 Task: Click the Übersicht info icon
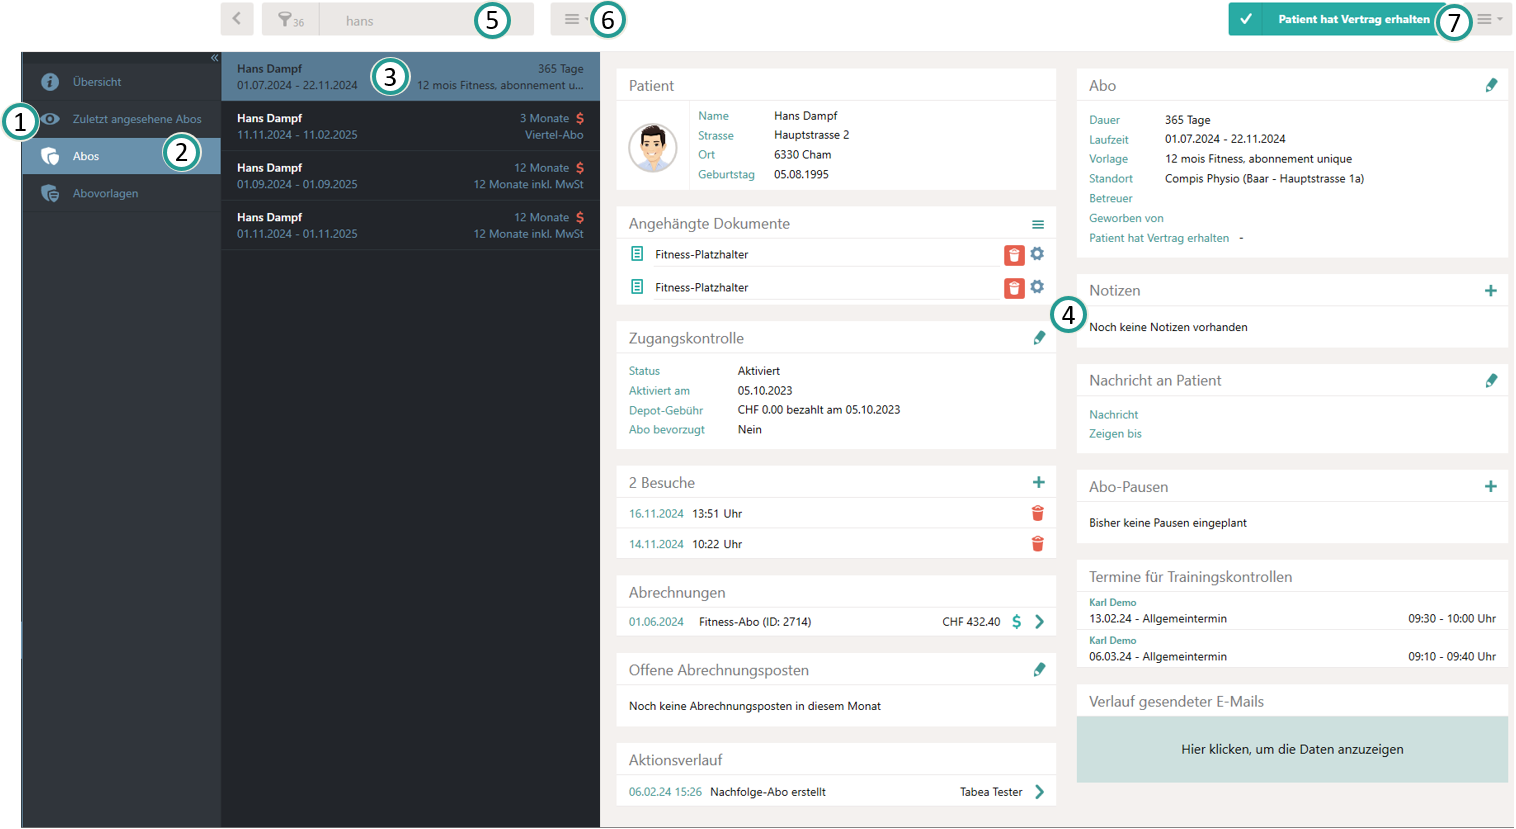tap(50, 82)
